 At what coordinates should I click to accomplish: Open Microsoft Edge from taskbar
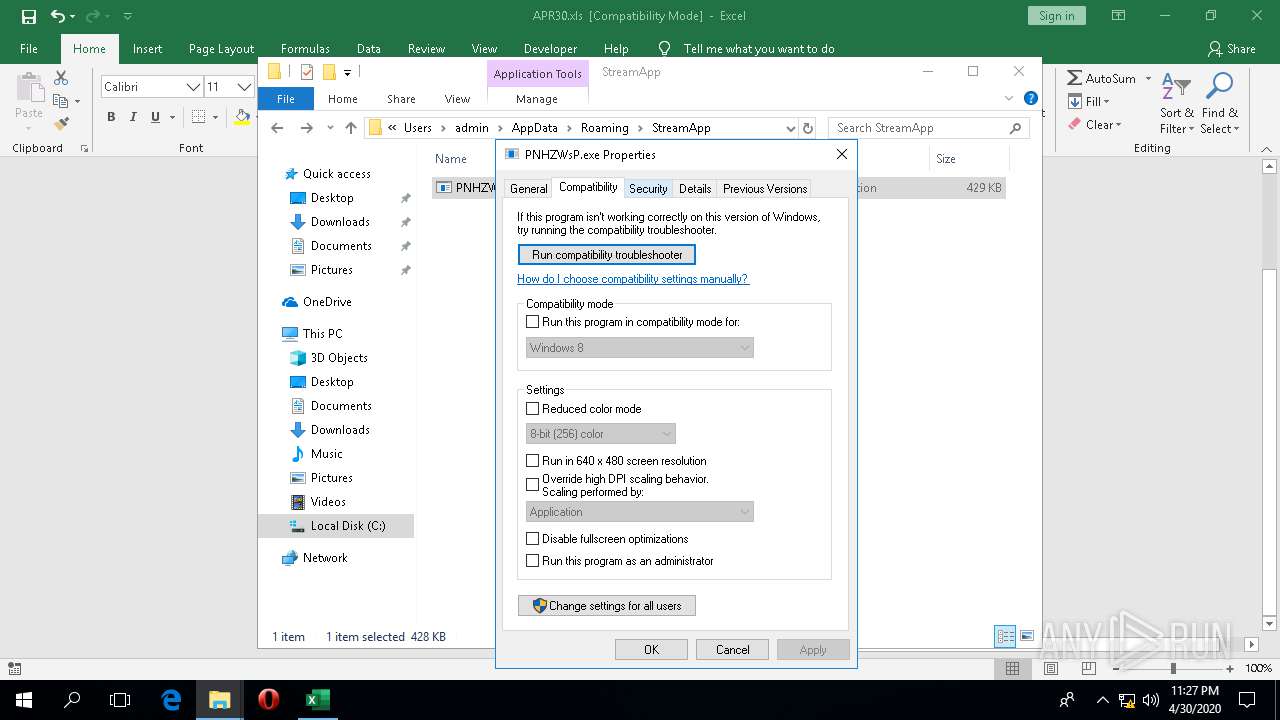(x=171, y=700)
